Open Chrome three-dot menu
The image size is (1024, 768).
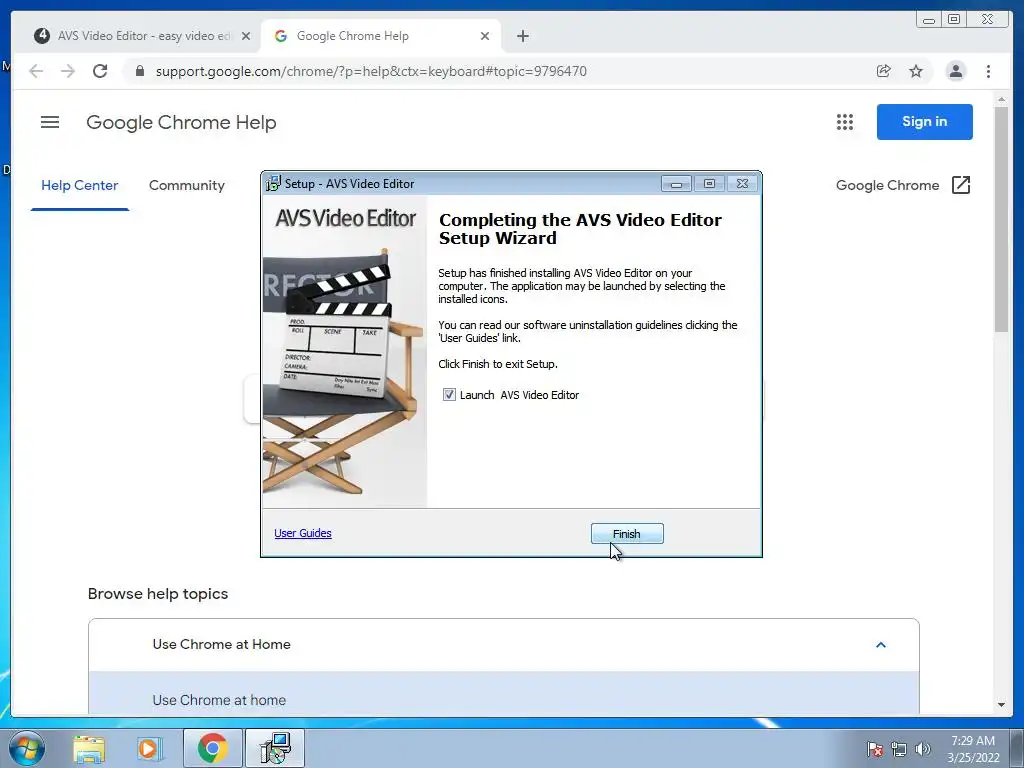(x=988, y=71)
